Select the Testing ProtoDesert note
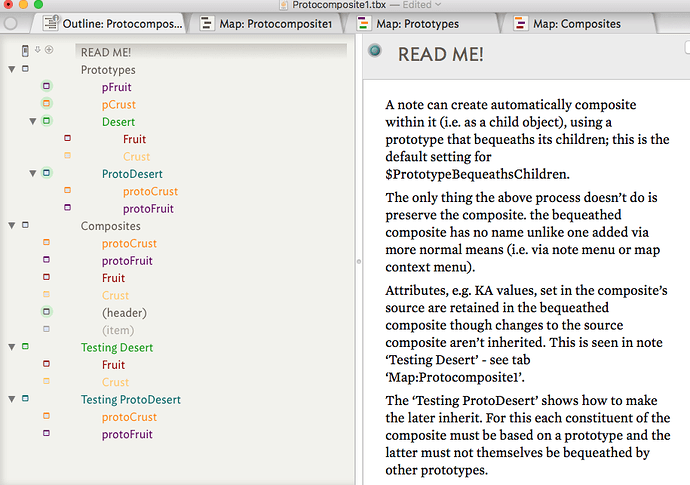 click(x=131, y=400)
